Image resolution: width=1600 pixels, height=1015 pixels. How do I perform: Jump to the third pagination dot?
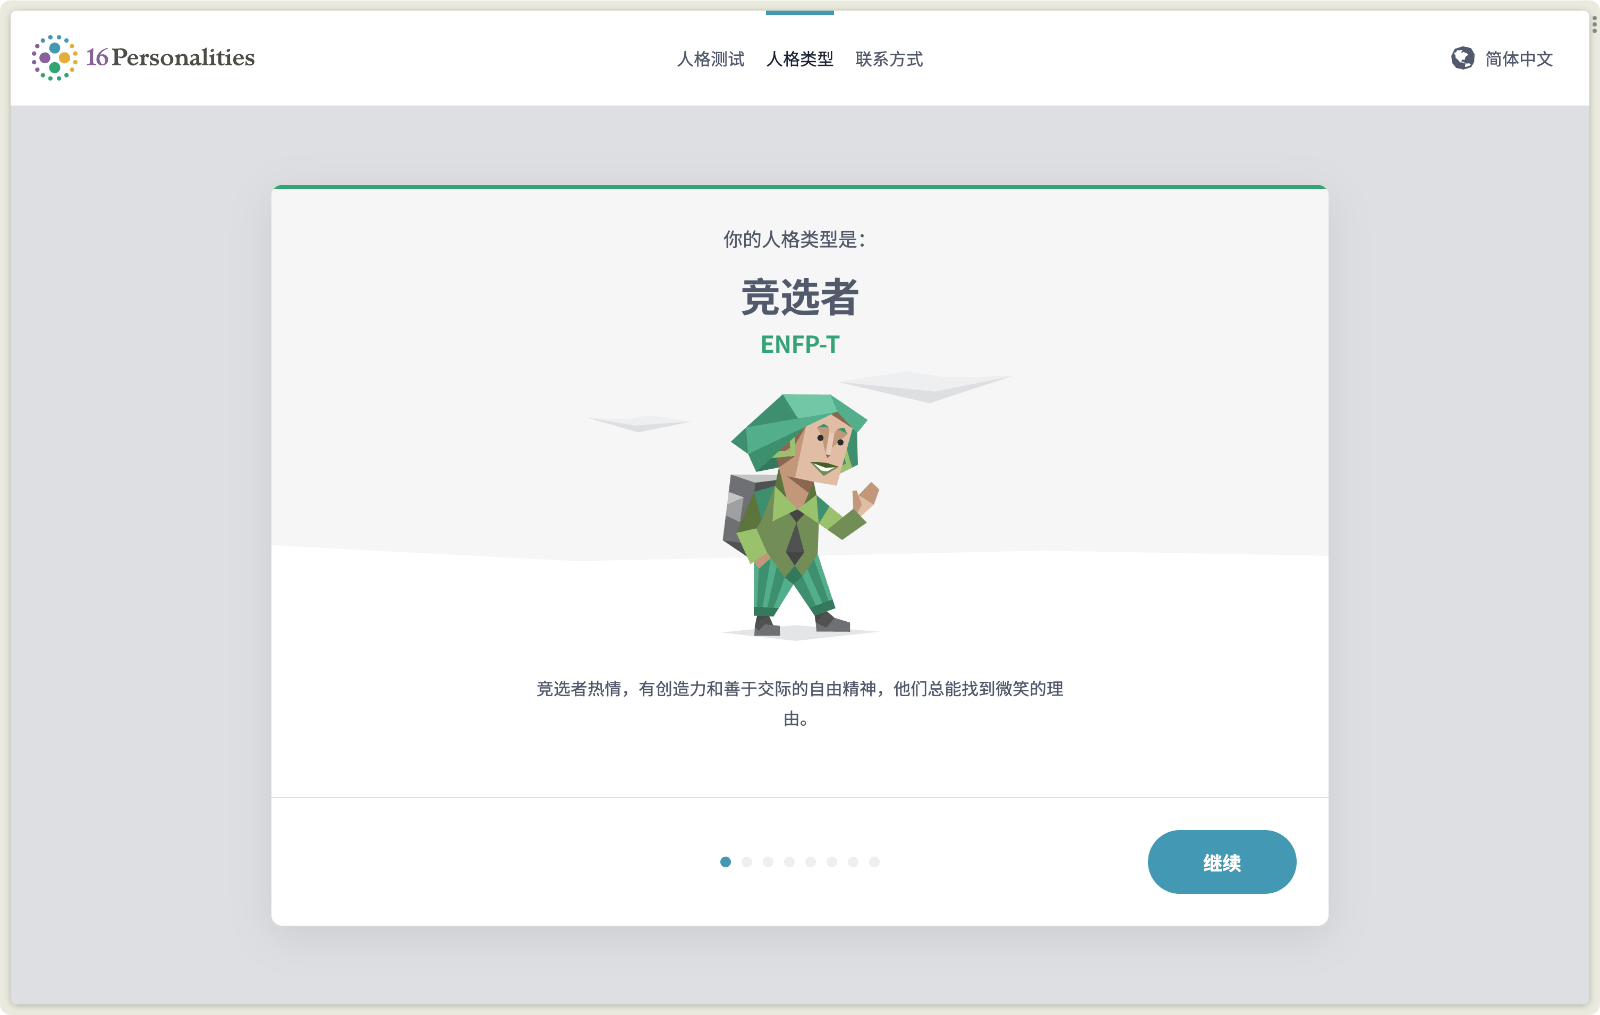(768, 862)
